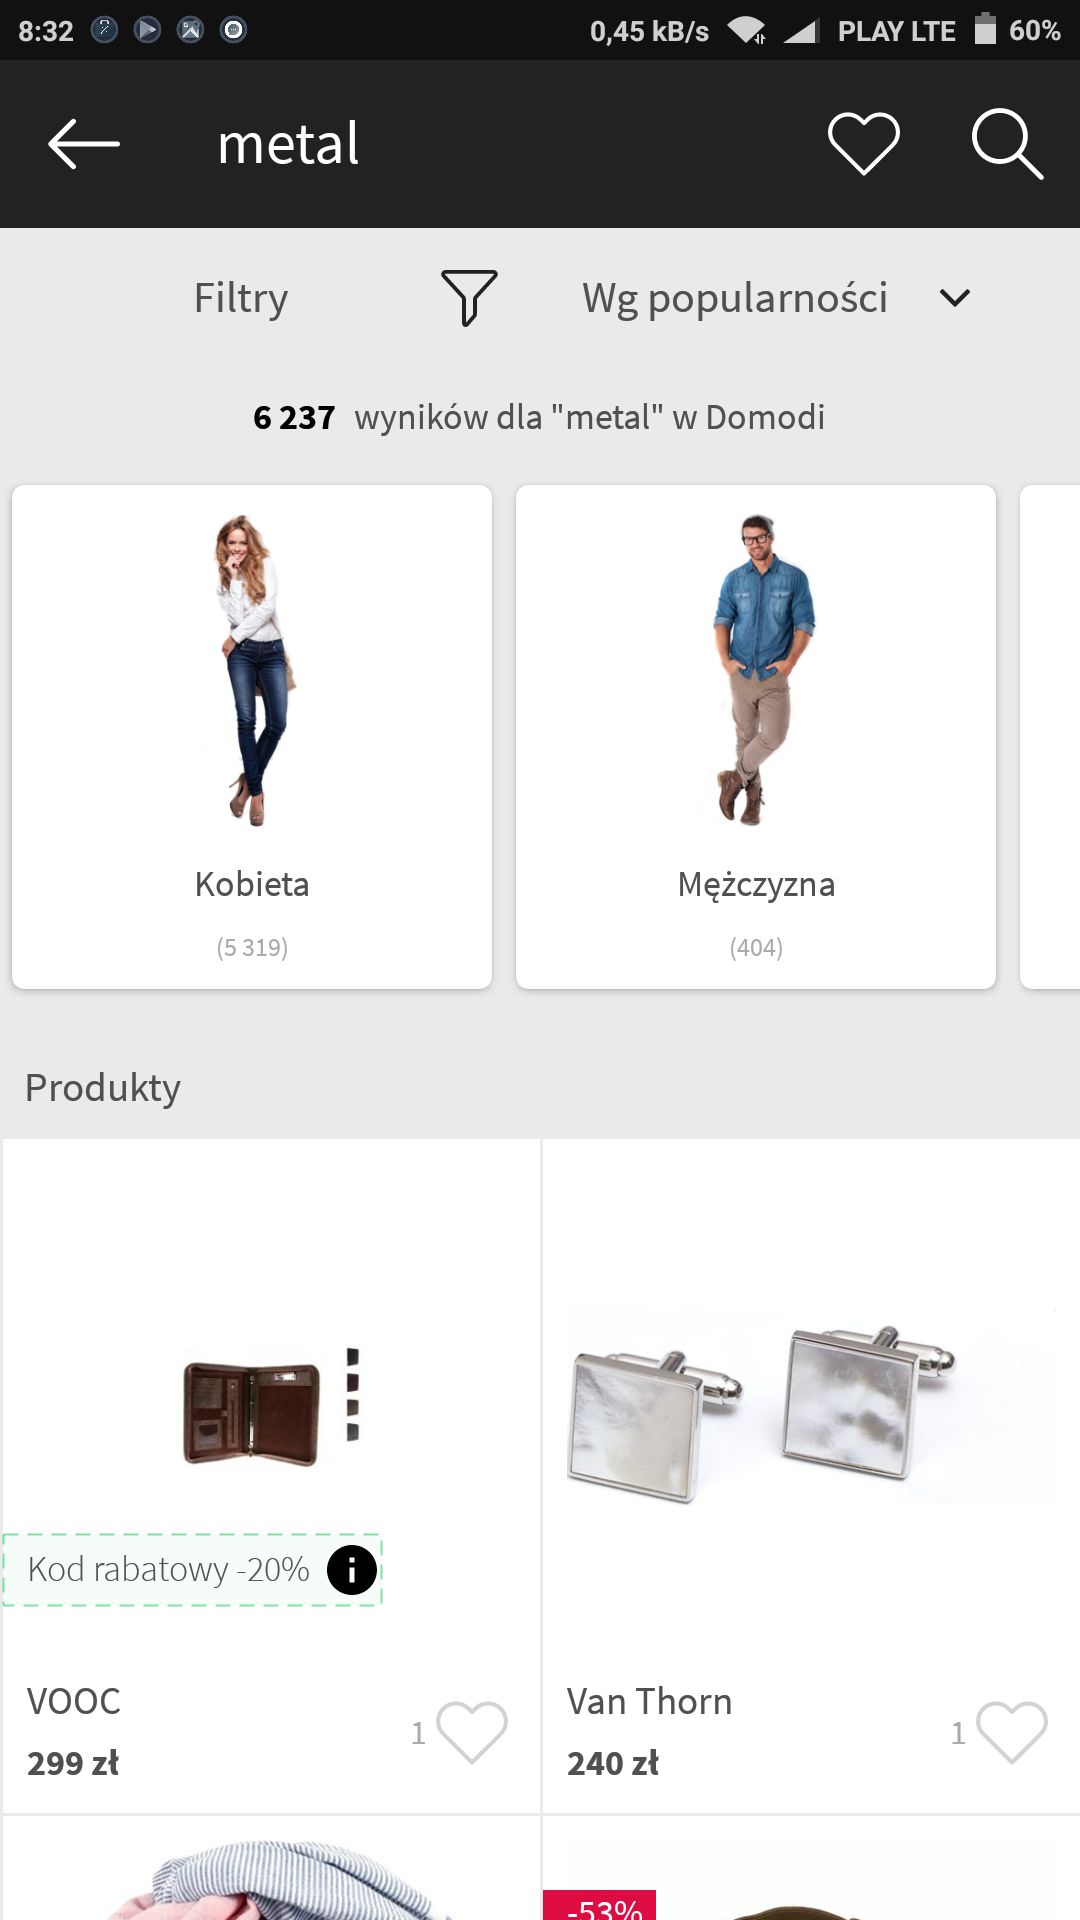1080x1920 pixels.
Task: Click the -53% discount label
Action: point(600,1906)
